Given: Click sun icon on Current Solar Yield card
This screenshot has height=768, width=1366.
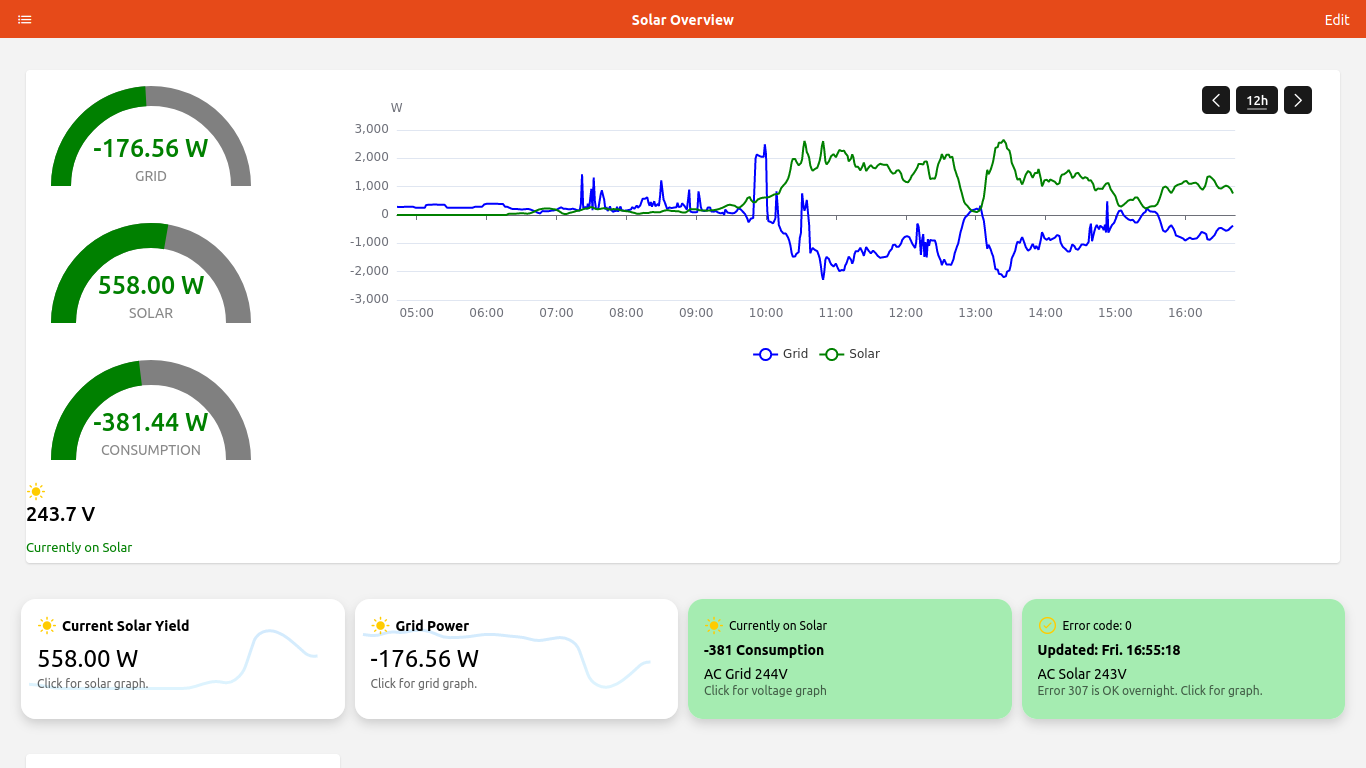Looking at the screenshot, I should 47,626.
